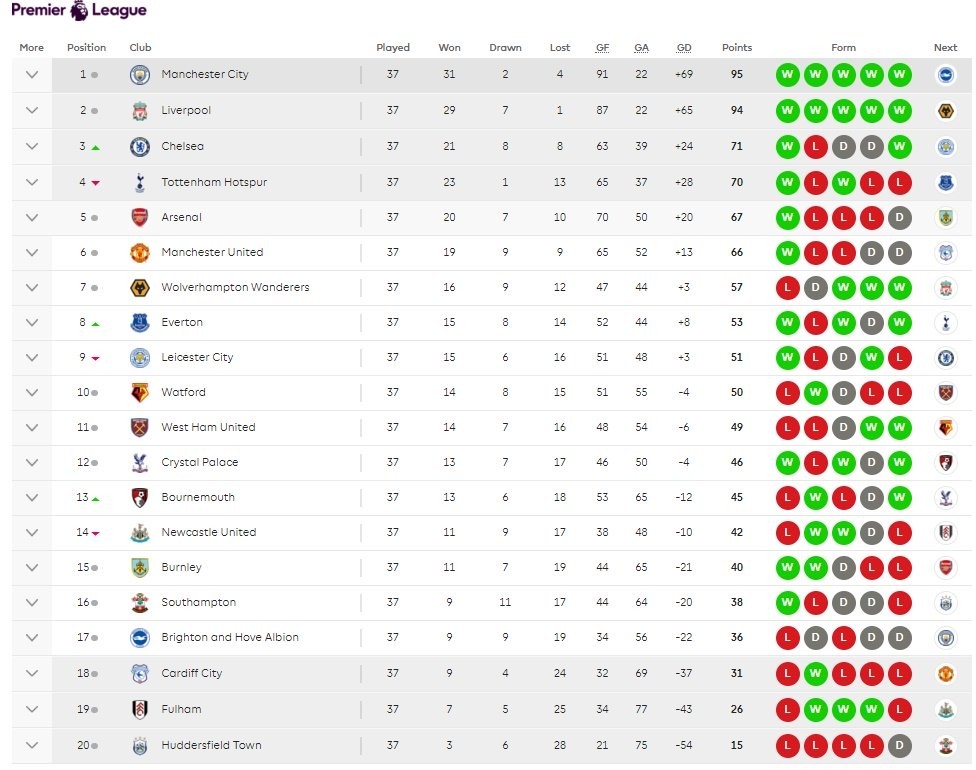Click the Wolves badge in Liverpool's Next column
Image resolution: width=976 pixels, height=770 pixels.
[944, 109]
